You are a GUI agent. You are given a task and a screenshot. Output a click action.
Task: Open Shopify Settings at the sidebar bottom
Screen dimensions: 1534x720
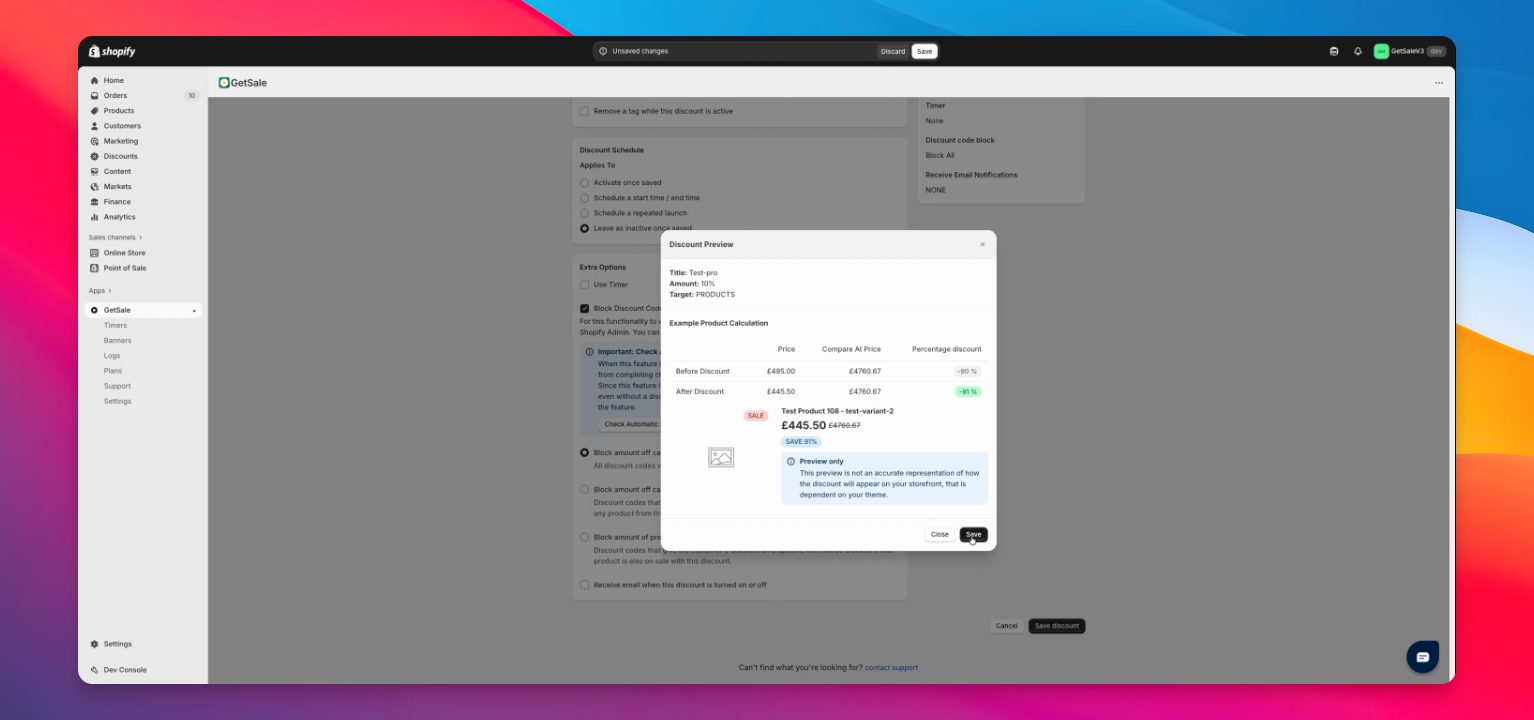117,644
